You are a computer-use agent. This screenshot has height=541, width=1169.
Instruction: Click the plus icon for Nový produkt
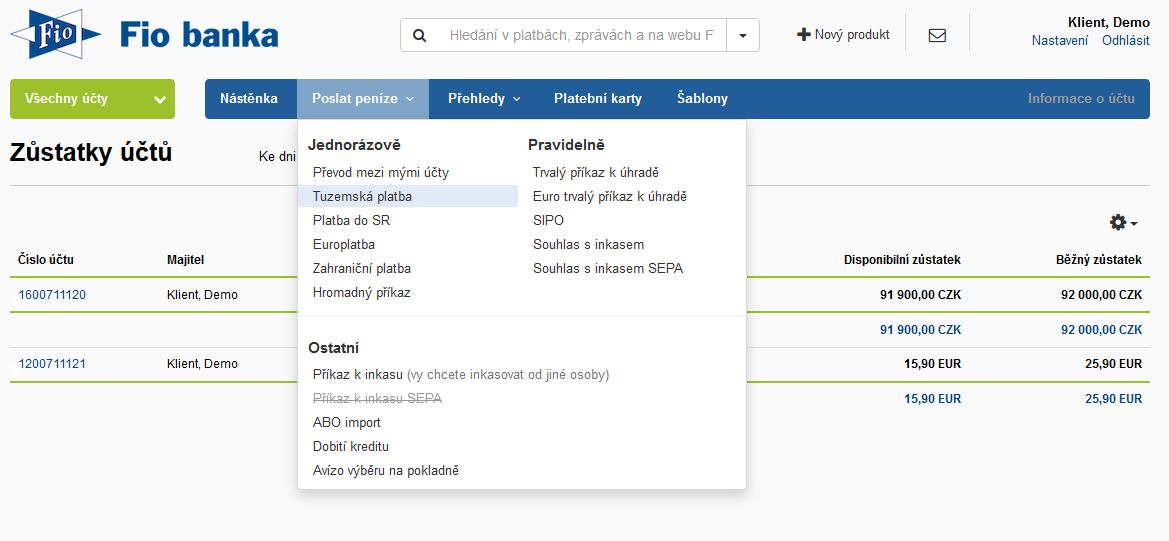pyautogui.click(x=804, y=34)
